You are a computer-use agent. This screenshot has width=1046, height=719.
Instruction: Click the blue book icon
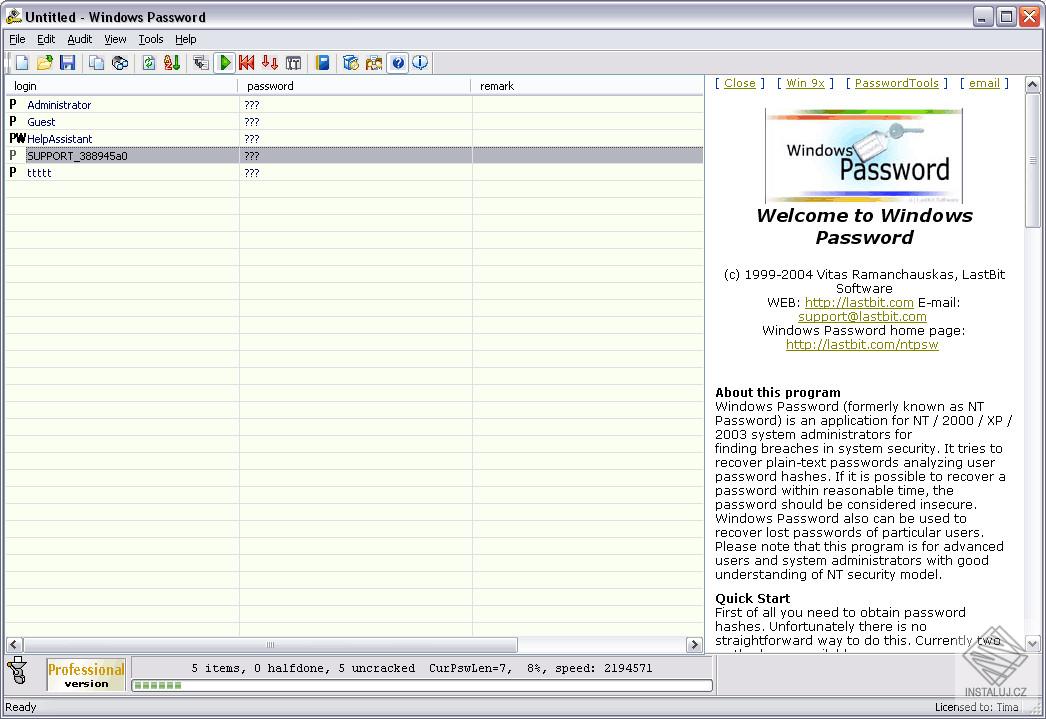tap(322, 63)
